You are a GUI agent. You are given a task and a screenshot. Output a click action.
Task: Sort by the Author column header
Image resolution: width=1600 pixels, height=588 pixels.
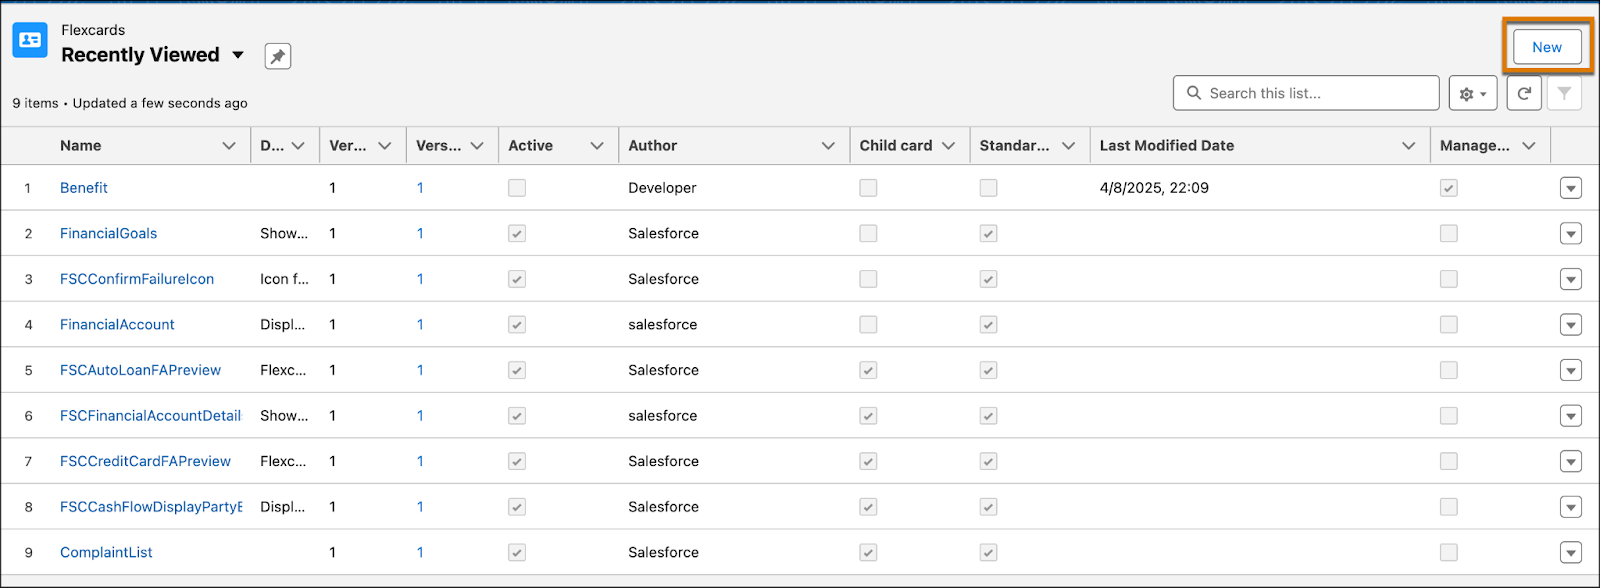(x=653, y=146)
